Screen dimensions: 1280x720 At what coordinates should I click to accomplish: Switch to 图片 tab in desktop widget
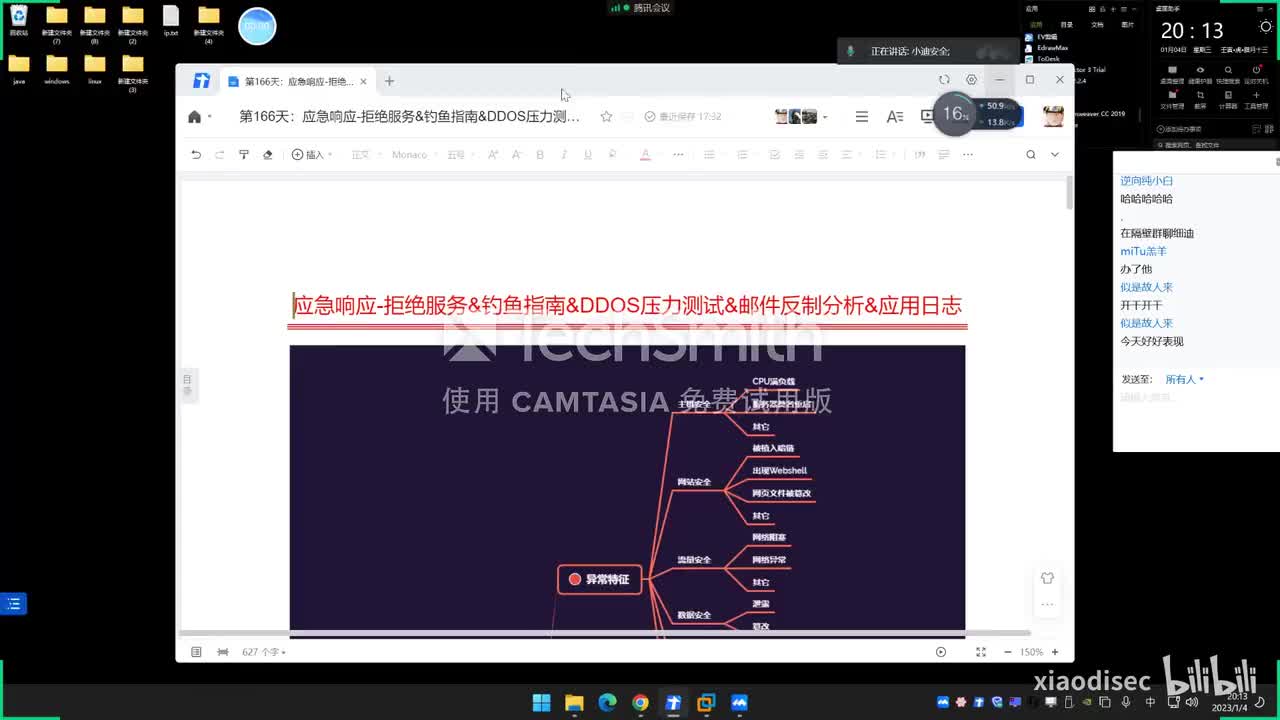(x=1128, y=24)
